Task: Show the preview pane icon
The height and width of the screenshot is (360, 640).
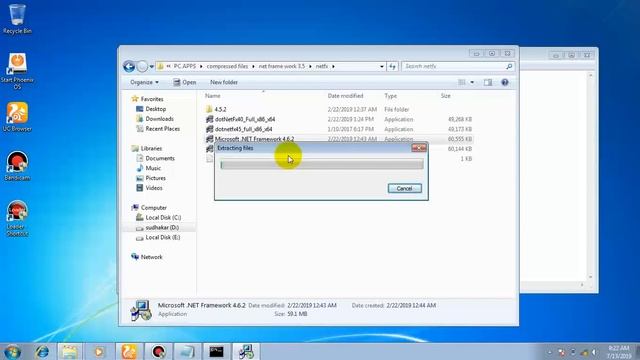Action: point(488,82)
